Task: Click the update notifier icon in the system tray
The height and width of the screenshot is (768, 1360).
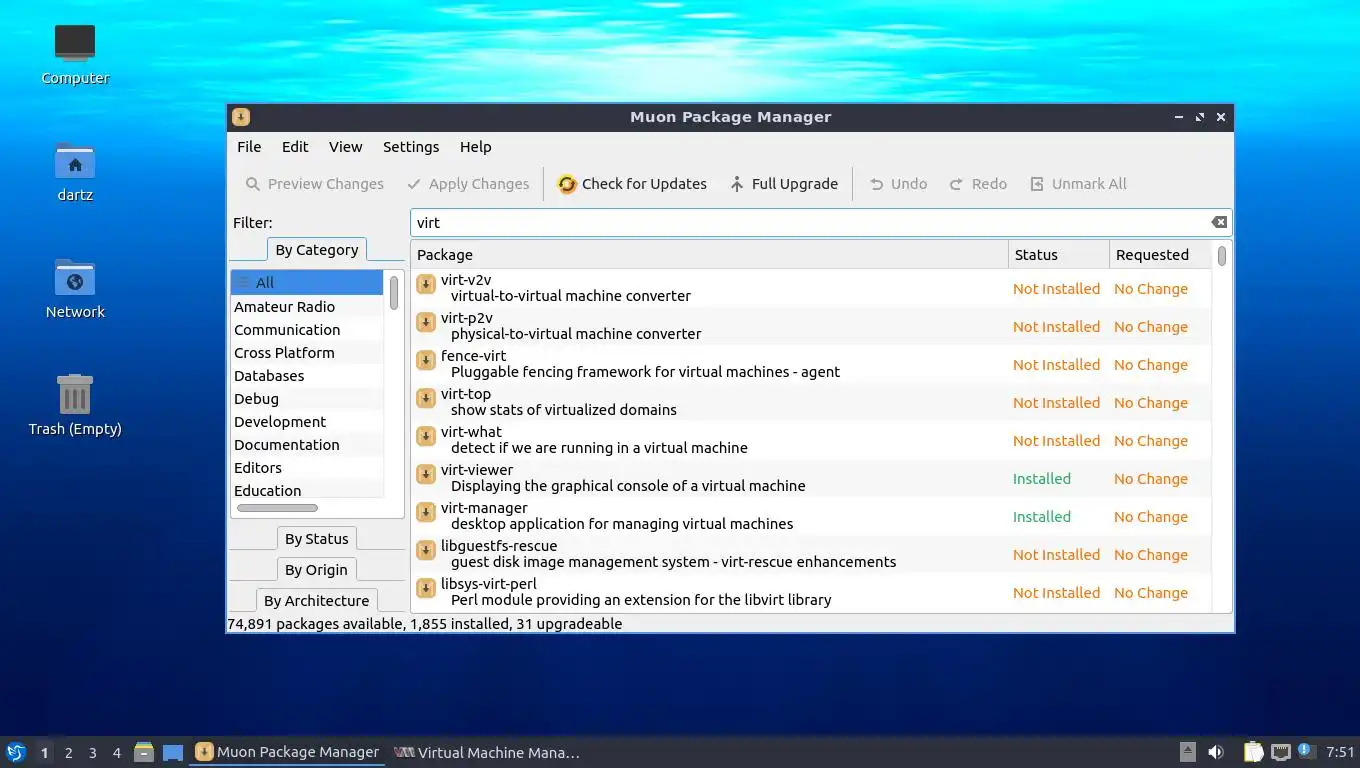Action: [1305, 750]
